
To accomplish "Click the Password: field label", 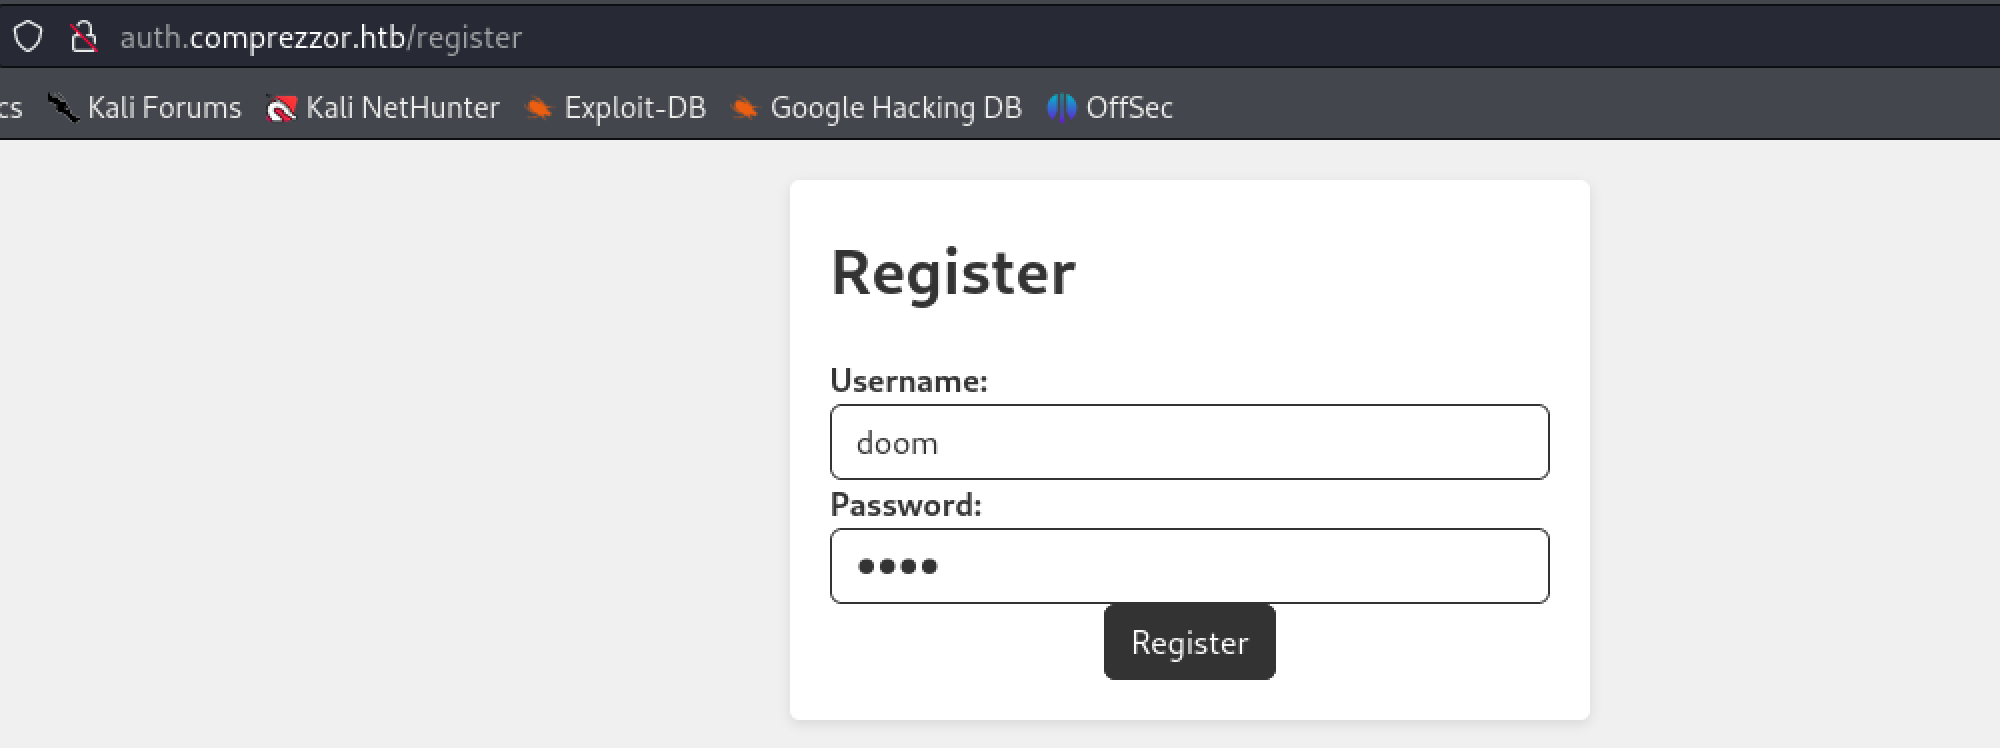I will pos(905,505).
